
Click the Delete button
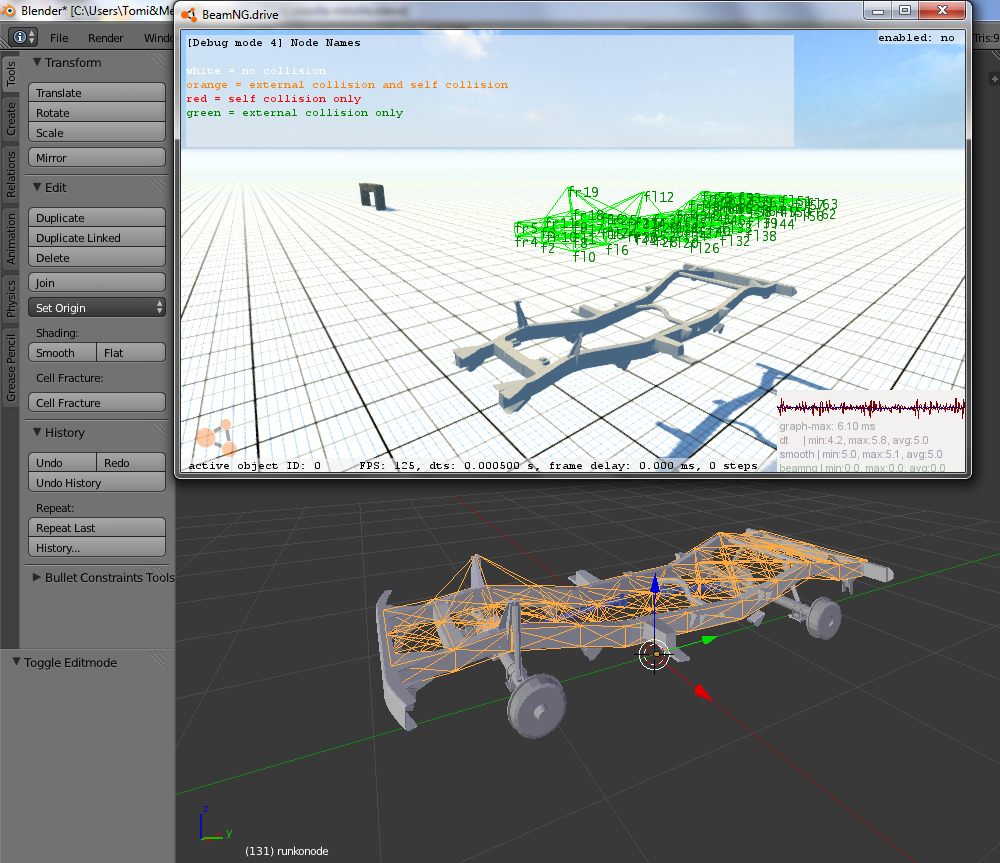[x=97, y=257]
